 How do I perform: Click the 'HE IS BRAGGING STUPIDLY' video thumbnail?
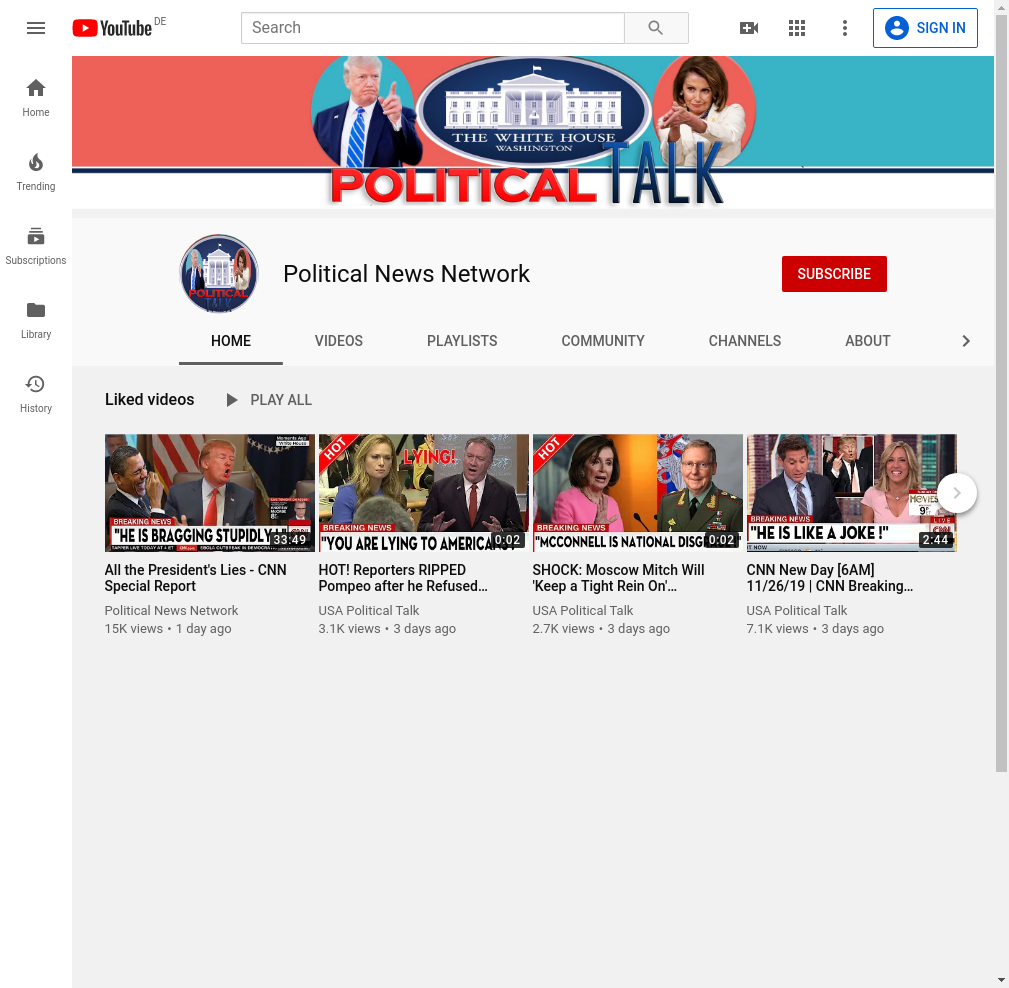tap(210, 493)
